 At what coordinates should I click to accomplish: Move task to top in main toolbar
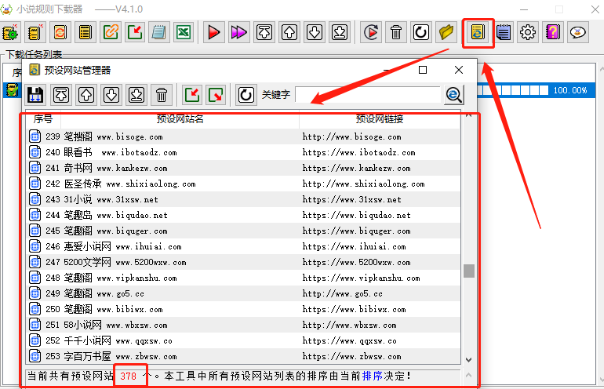click(264, 32)
